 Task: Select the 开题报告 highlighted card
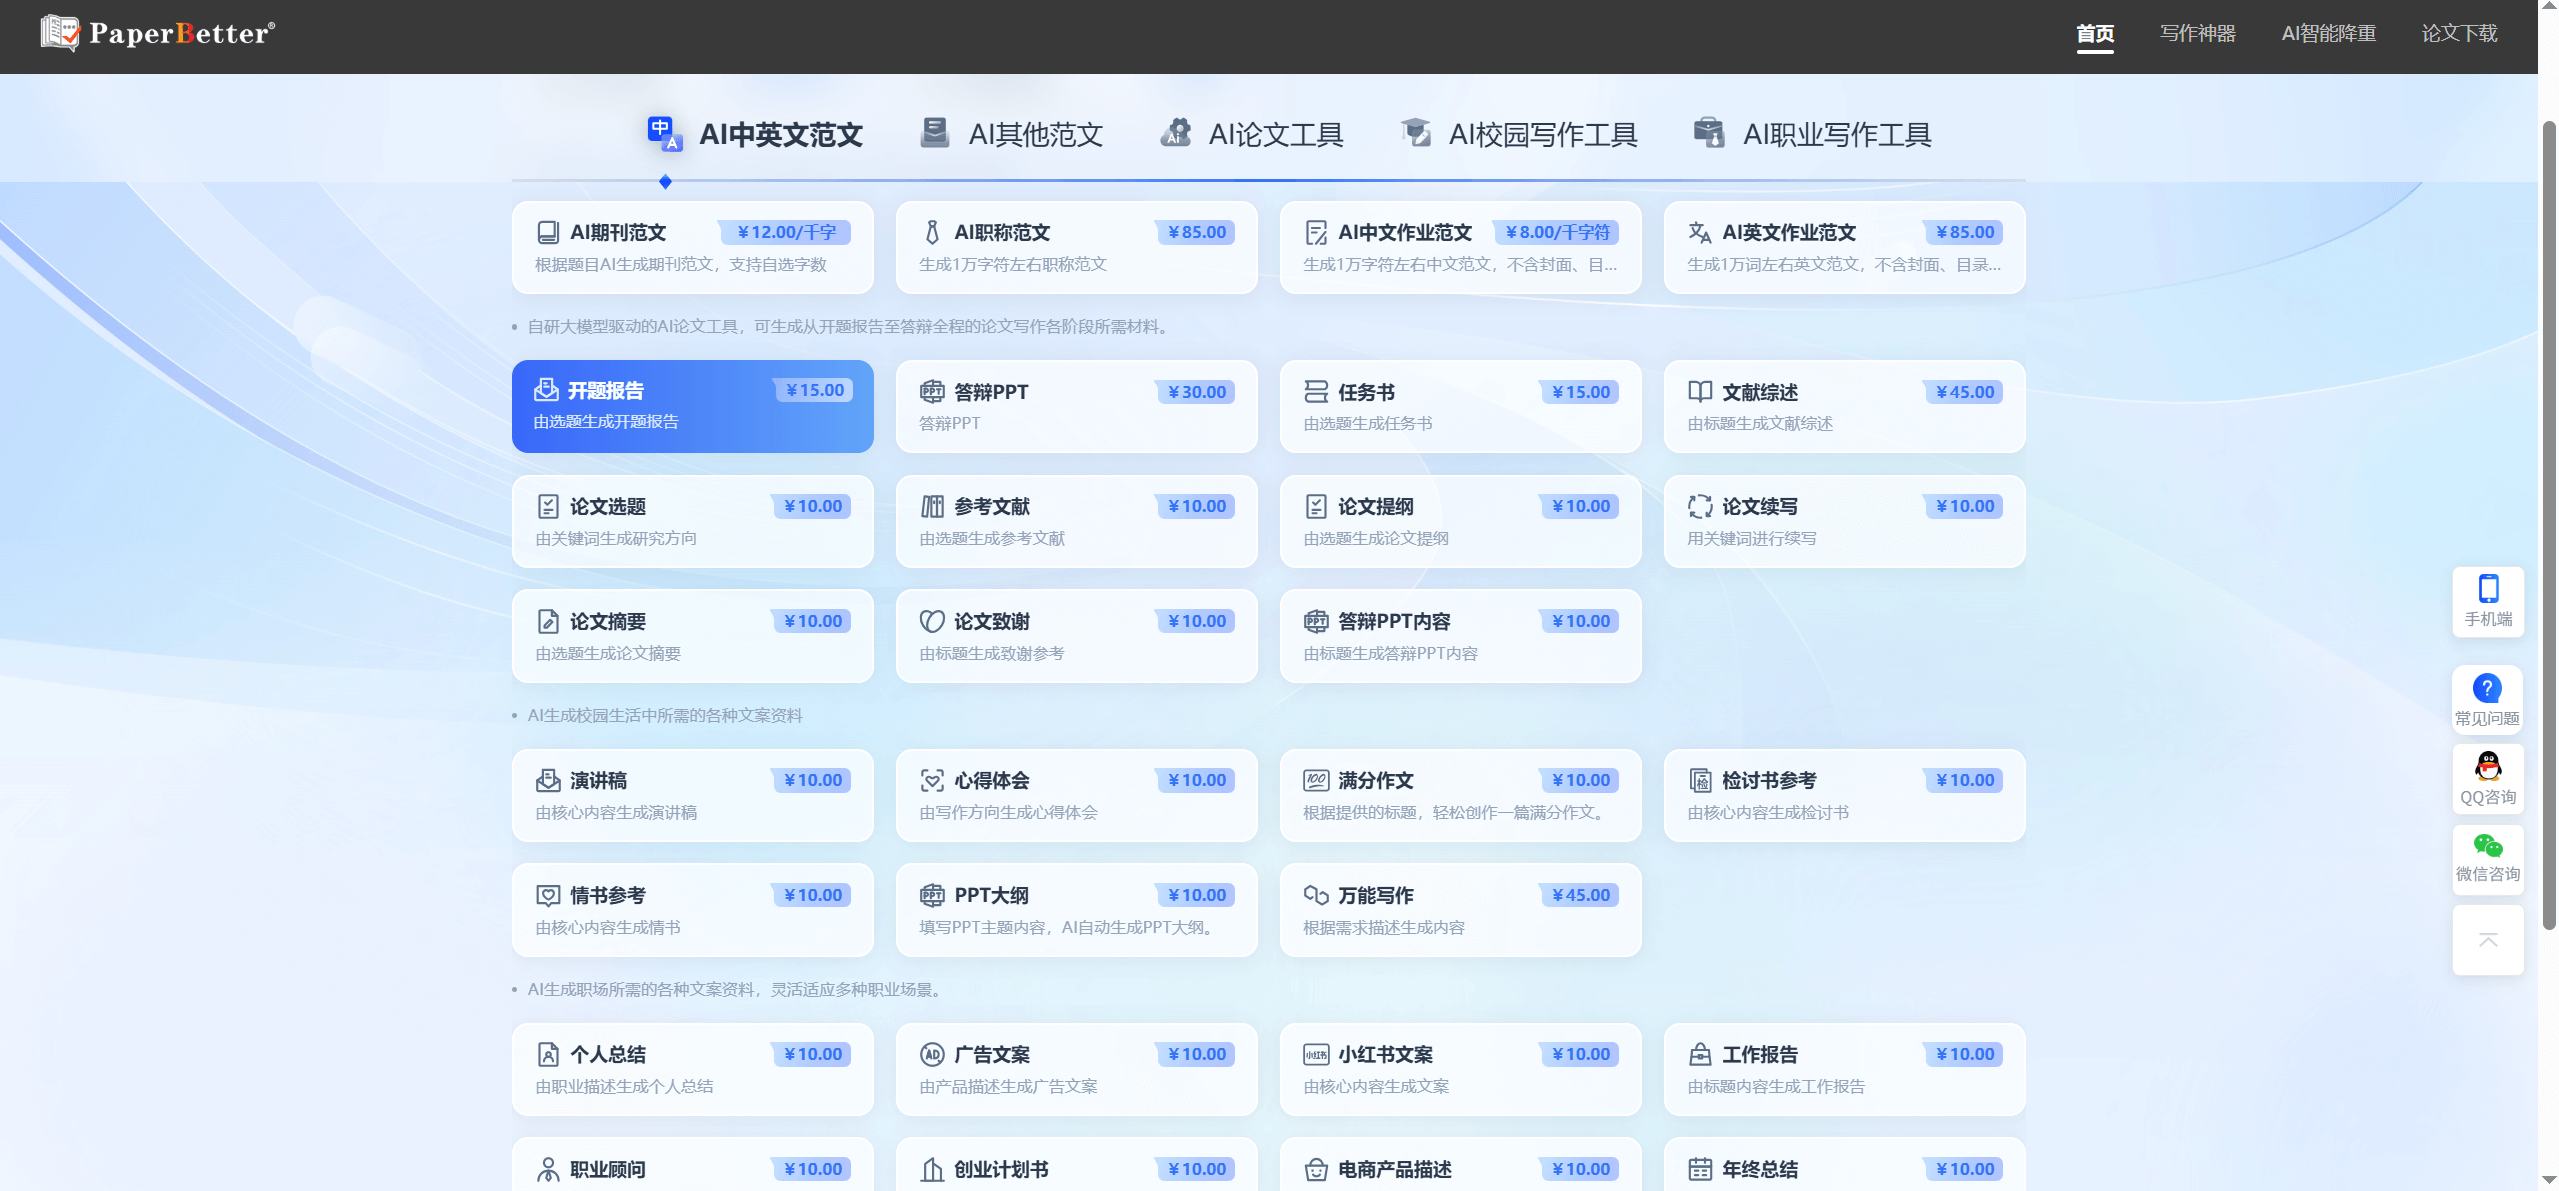click(x=693, y=406)
